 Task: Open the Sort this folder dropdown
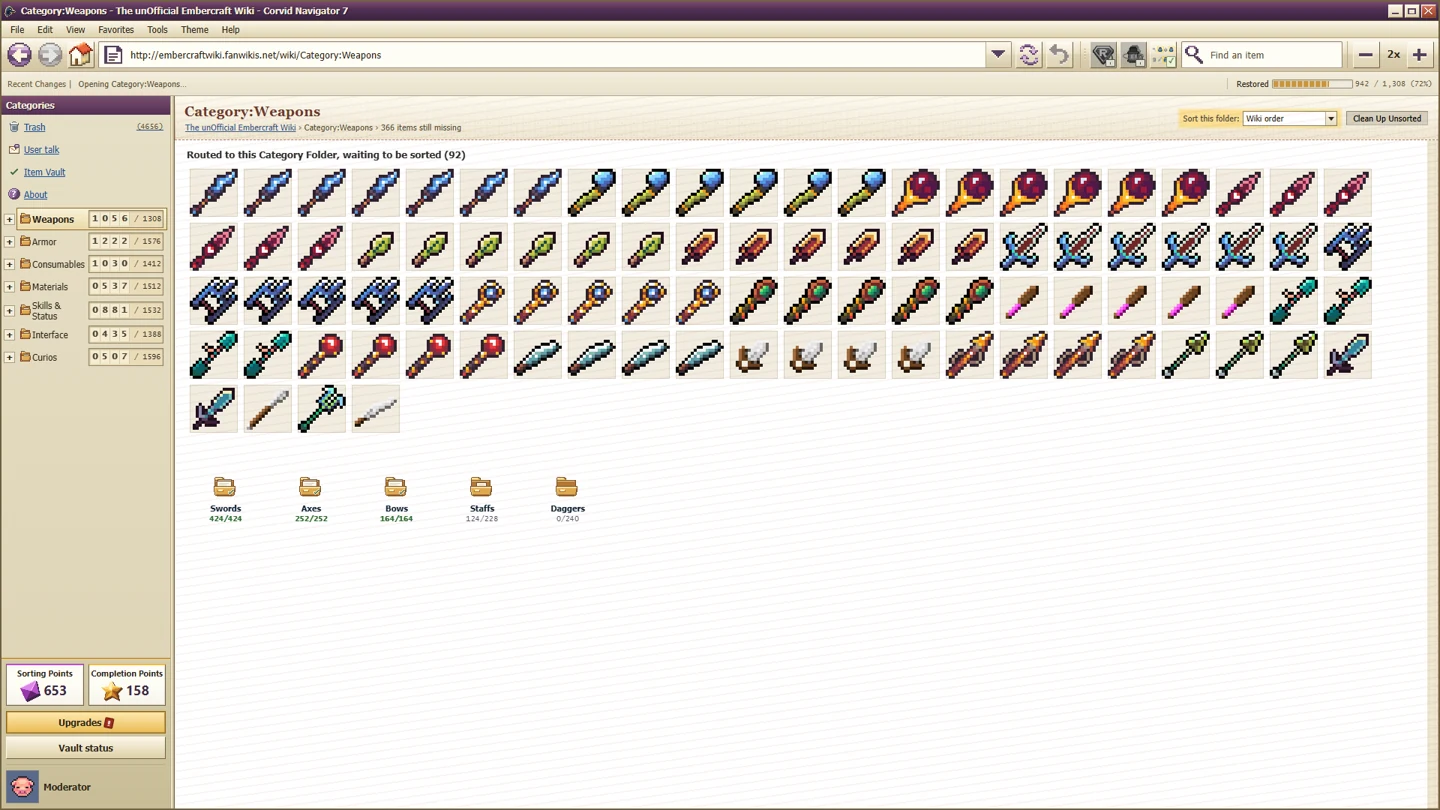coord(1290,118)
